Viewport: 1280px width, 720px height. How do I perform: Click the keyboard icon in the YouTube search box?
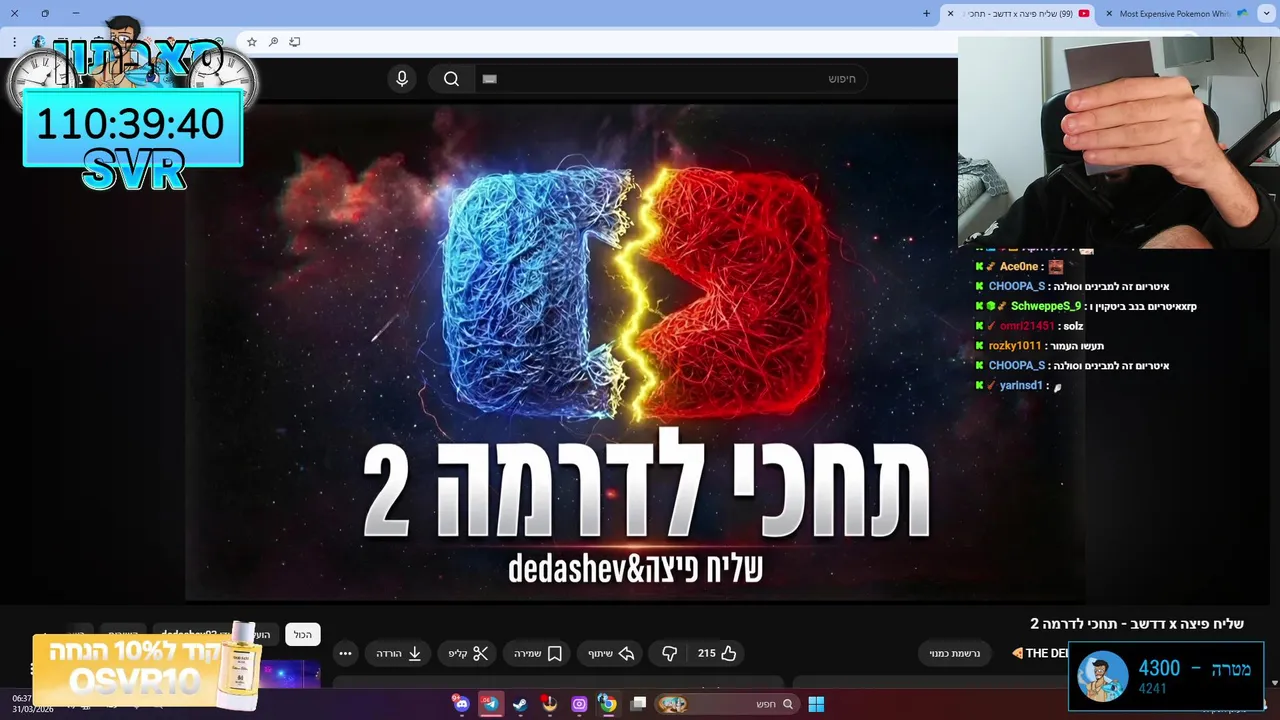point(489,79)
